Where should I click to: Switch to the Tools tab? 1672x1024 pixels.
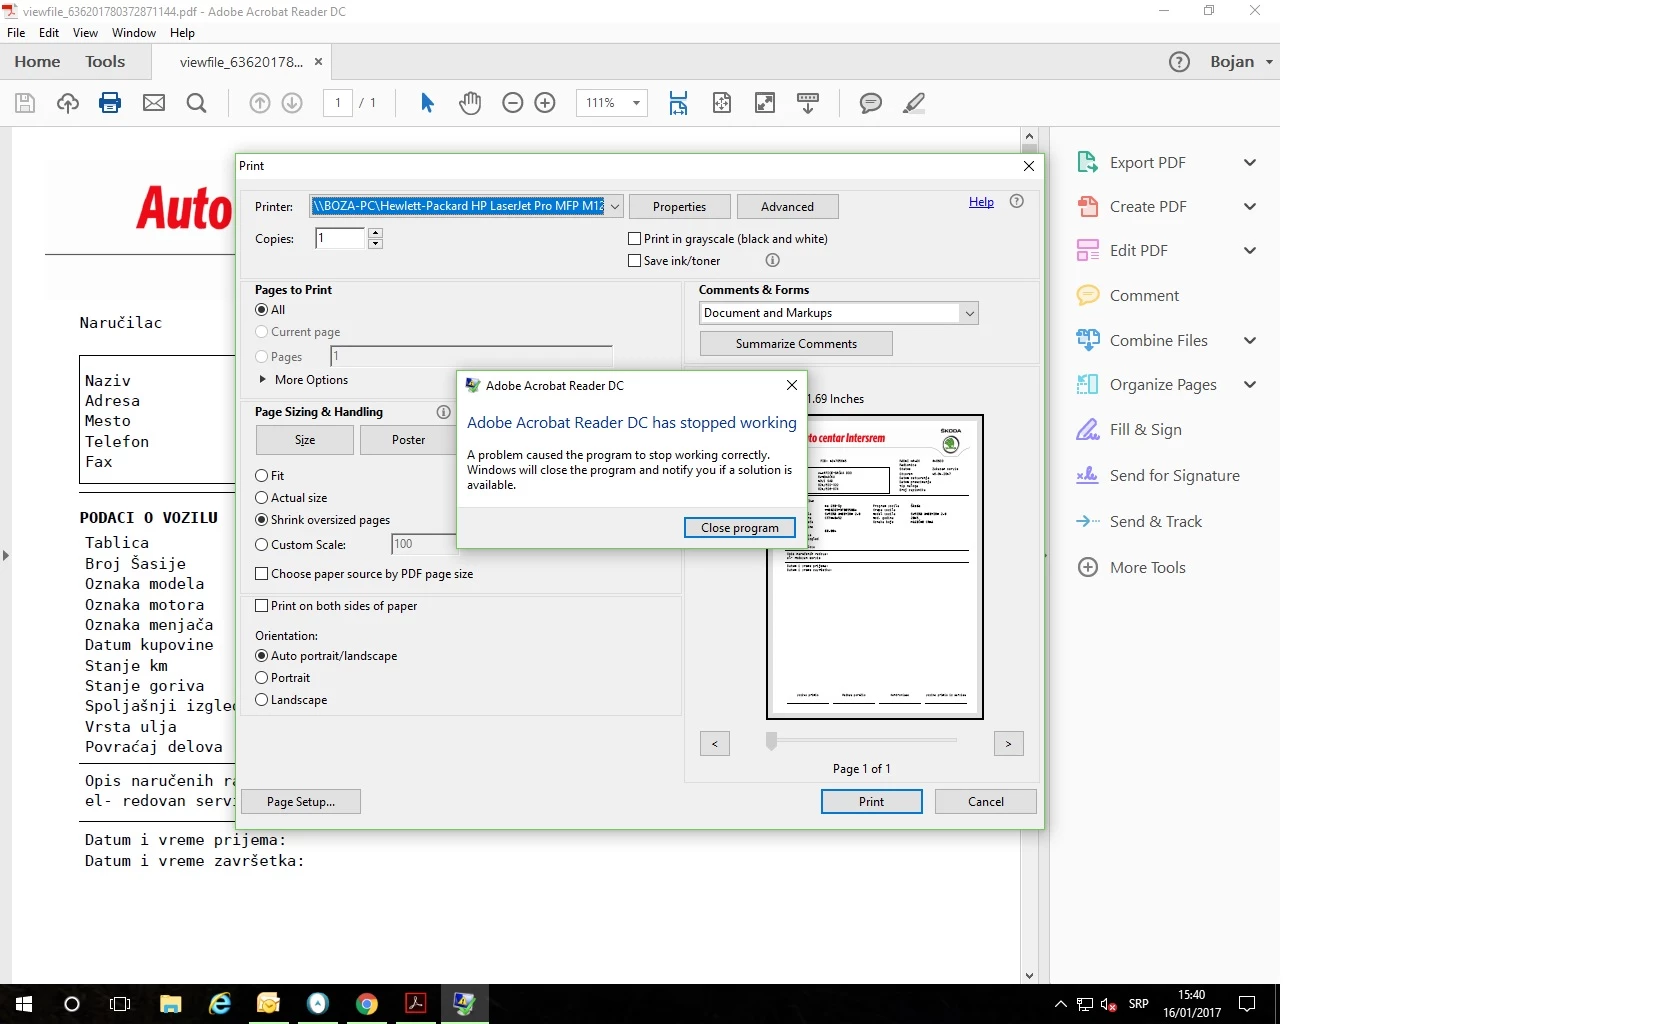pyautogui.click(x=105, y=62)
